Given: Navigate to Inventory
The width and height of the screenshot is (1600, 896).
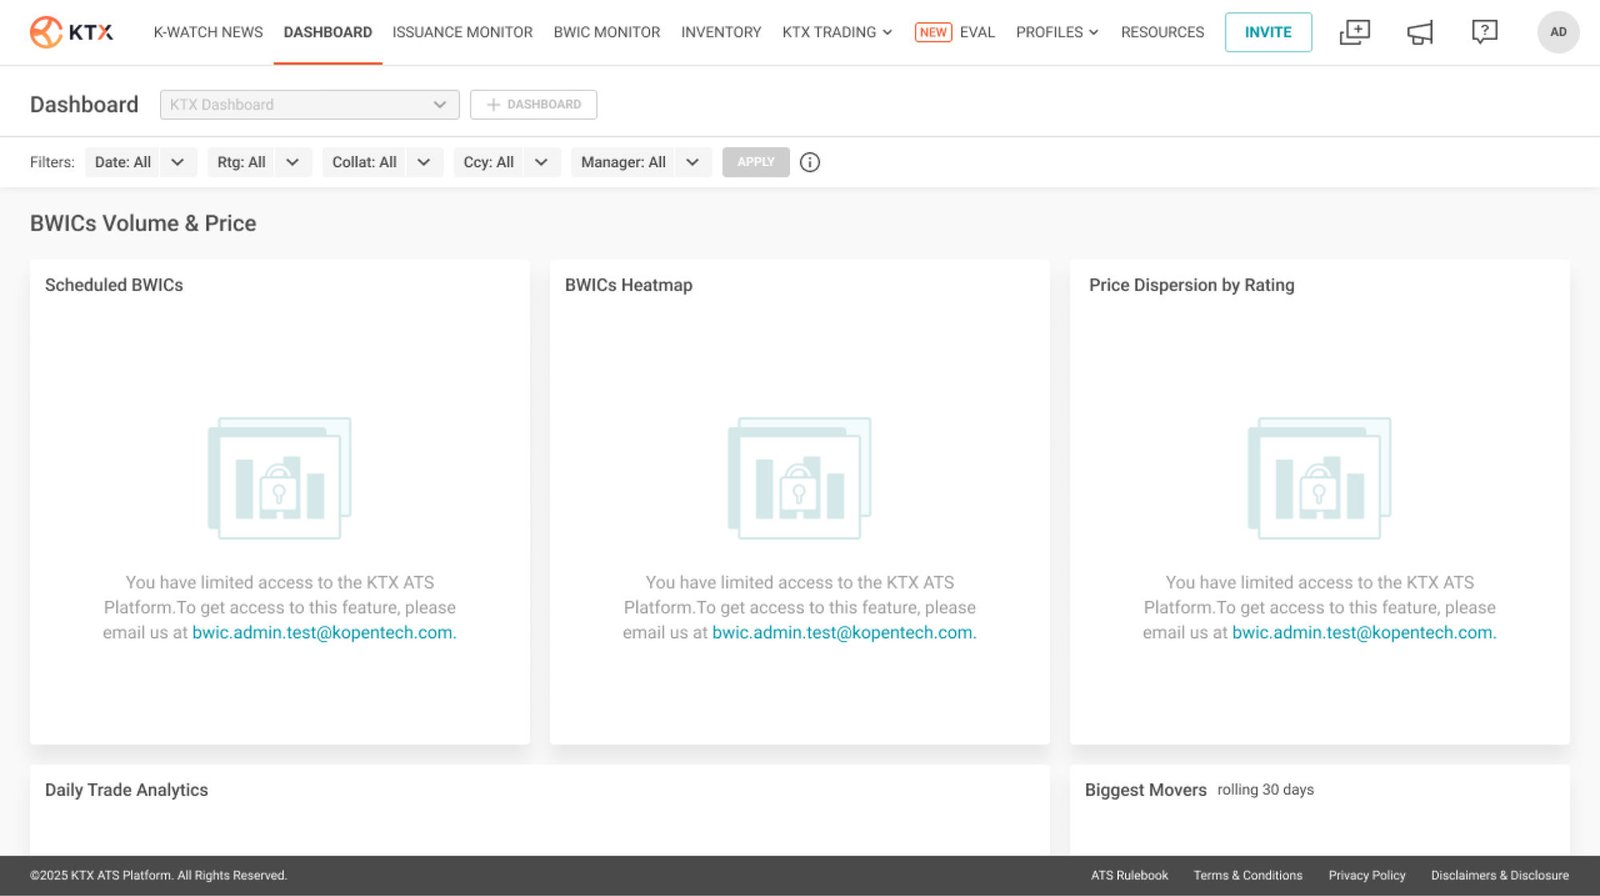Looking at the screenshot, I should pyautogui.click(x=721, y=32).
